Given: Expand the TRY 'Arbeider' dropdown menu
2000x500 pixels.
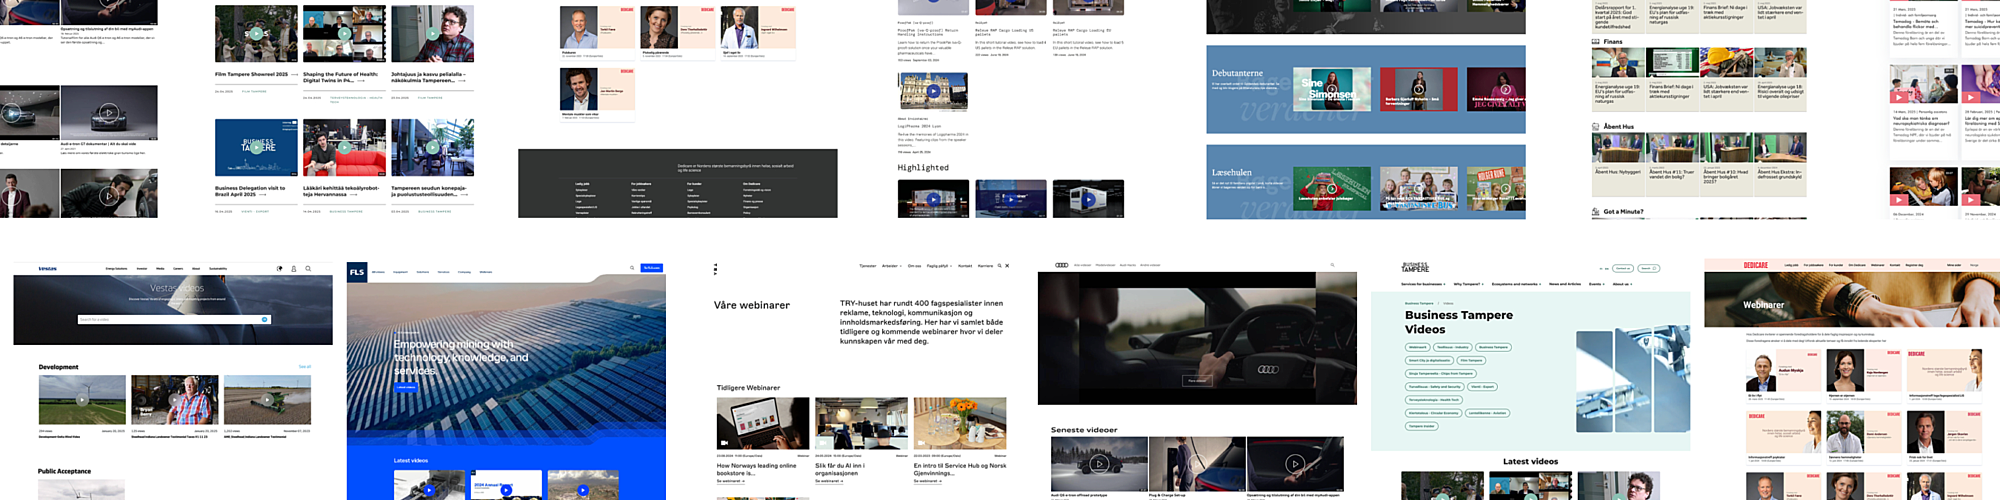Looking at the screenshot, I should coord(889,266).
